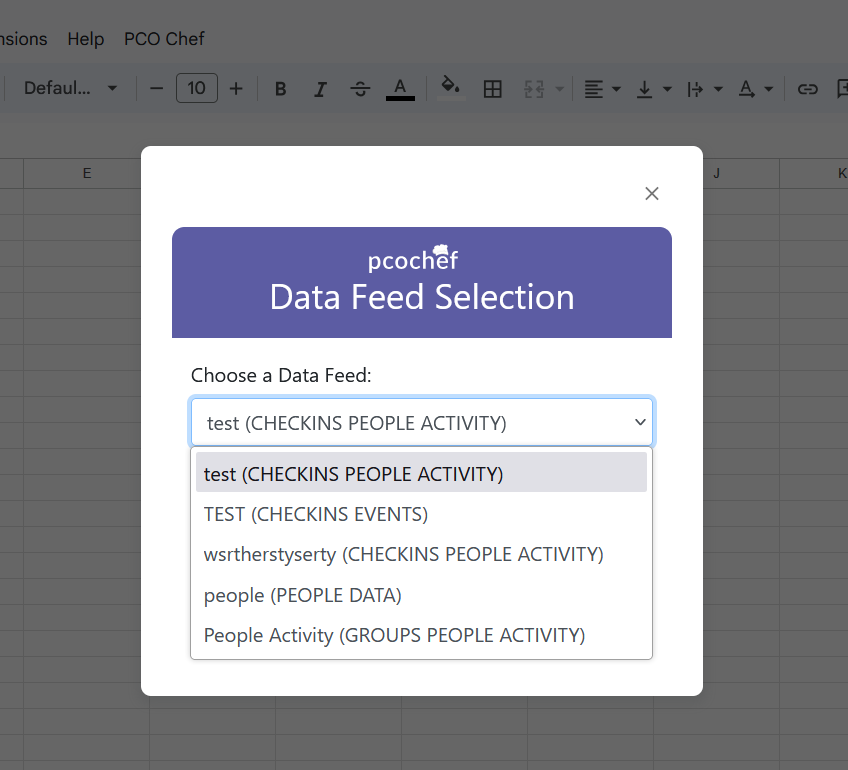Screen dimensions: 848x770
Task: Open the cell borders tool
Action: [x=493, y=89]
